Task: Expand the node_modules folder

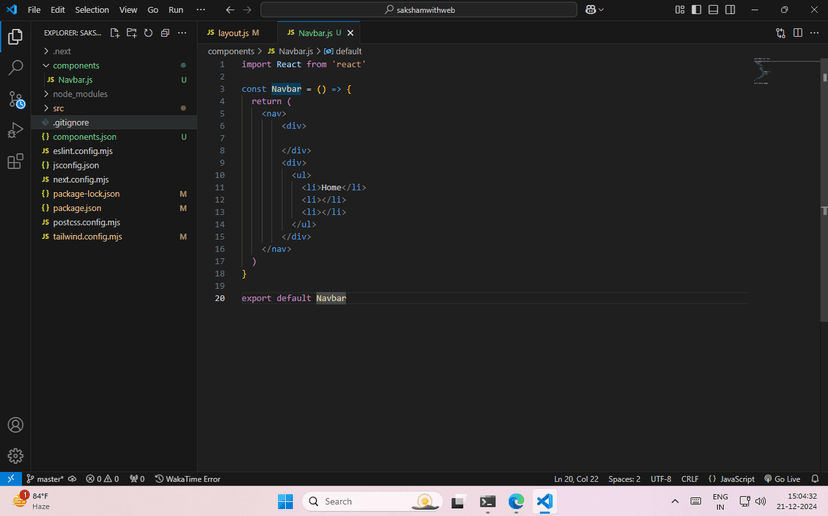Action: [80, 94]
